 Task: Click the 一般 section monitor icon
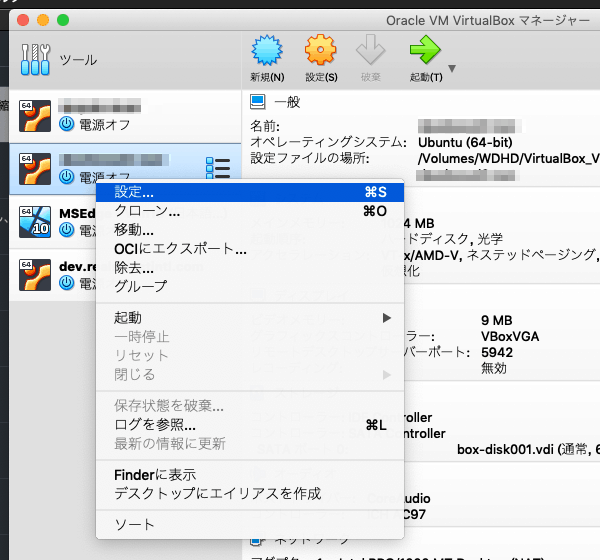(x=258, y=102)
